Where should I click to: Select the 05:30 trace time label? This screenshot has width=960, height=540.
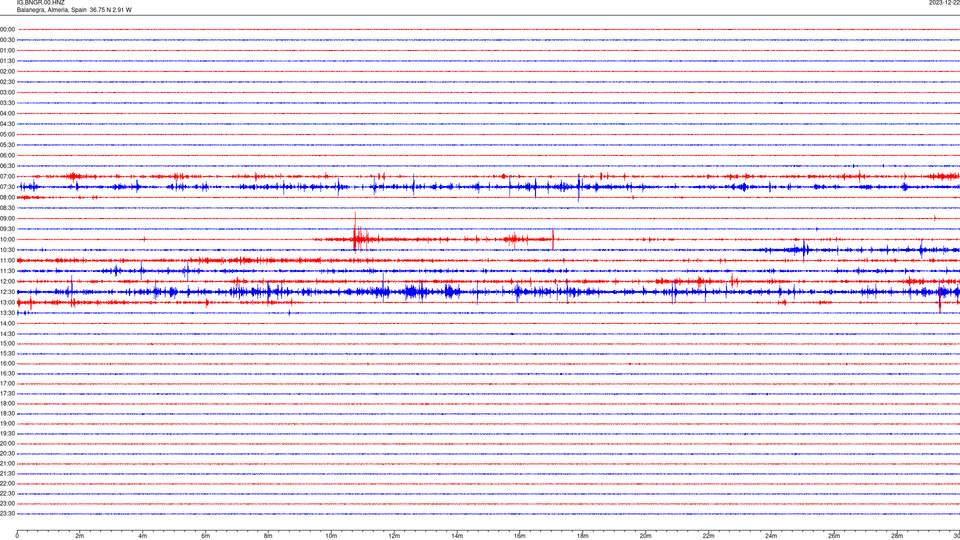[x=7, y=144]
